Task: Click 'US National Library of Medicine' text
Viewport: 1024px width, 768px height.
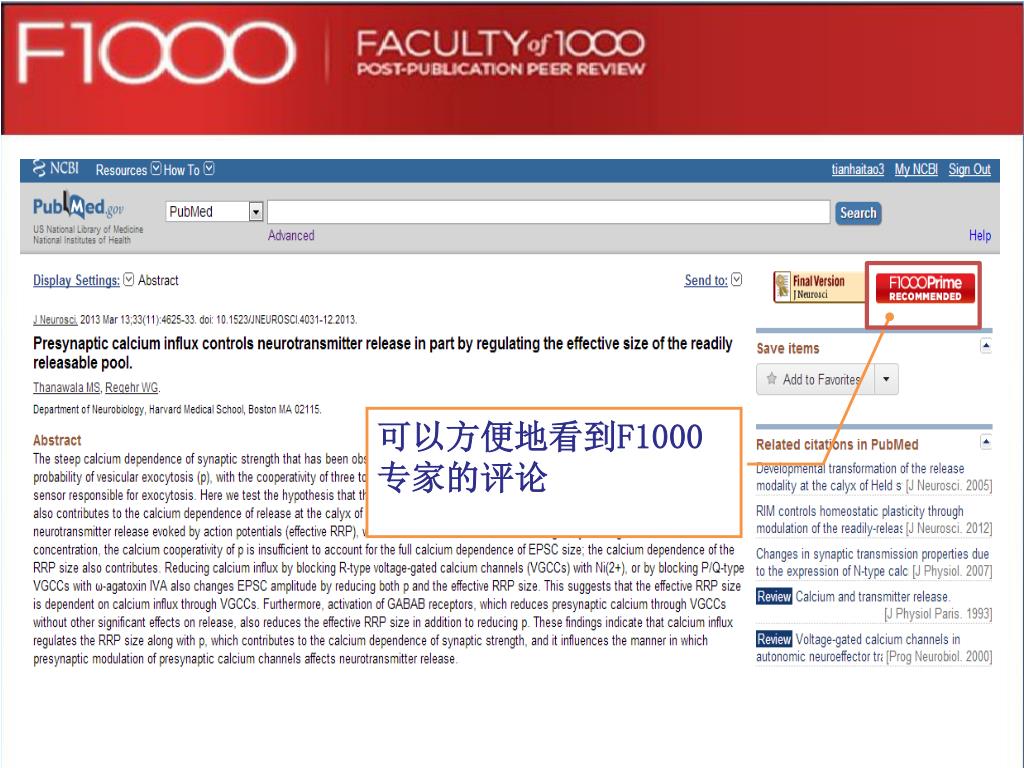Action: [x=88, y=229]
